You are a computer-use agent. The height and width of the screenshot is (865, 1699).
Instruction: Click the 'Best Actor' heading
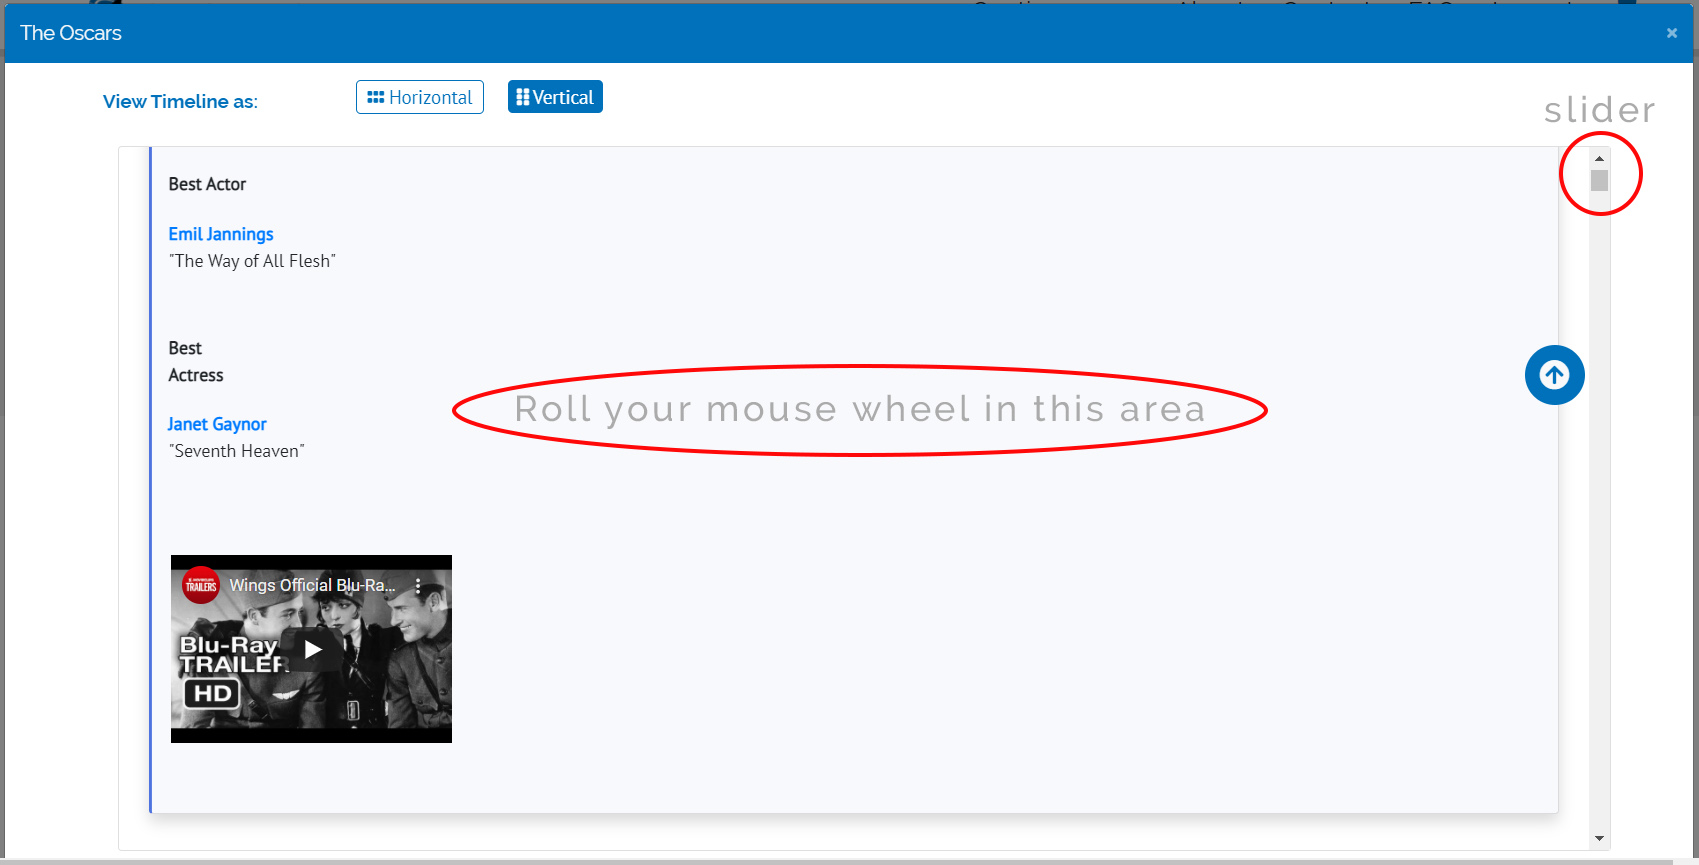click(x=207, y=184)
